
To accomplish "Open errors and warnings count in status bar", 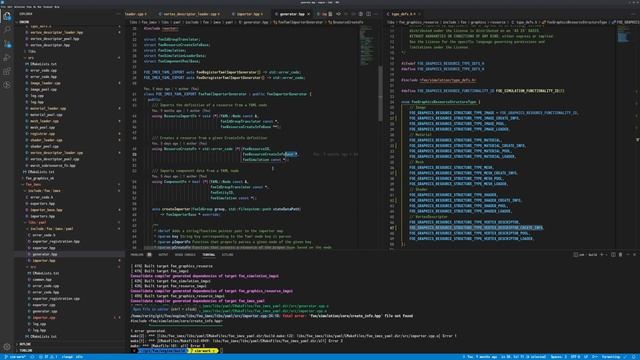I will pos(49,357).
